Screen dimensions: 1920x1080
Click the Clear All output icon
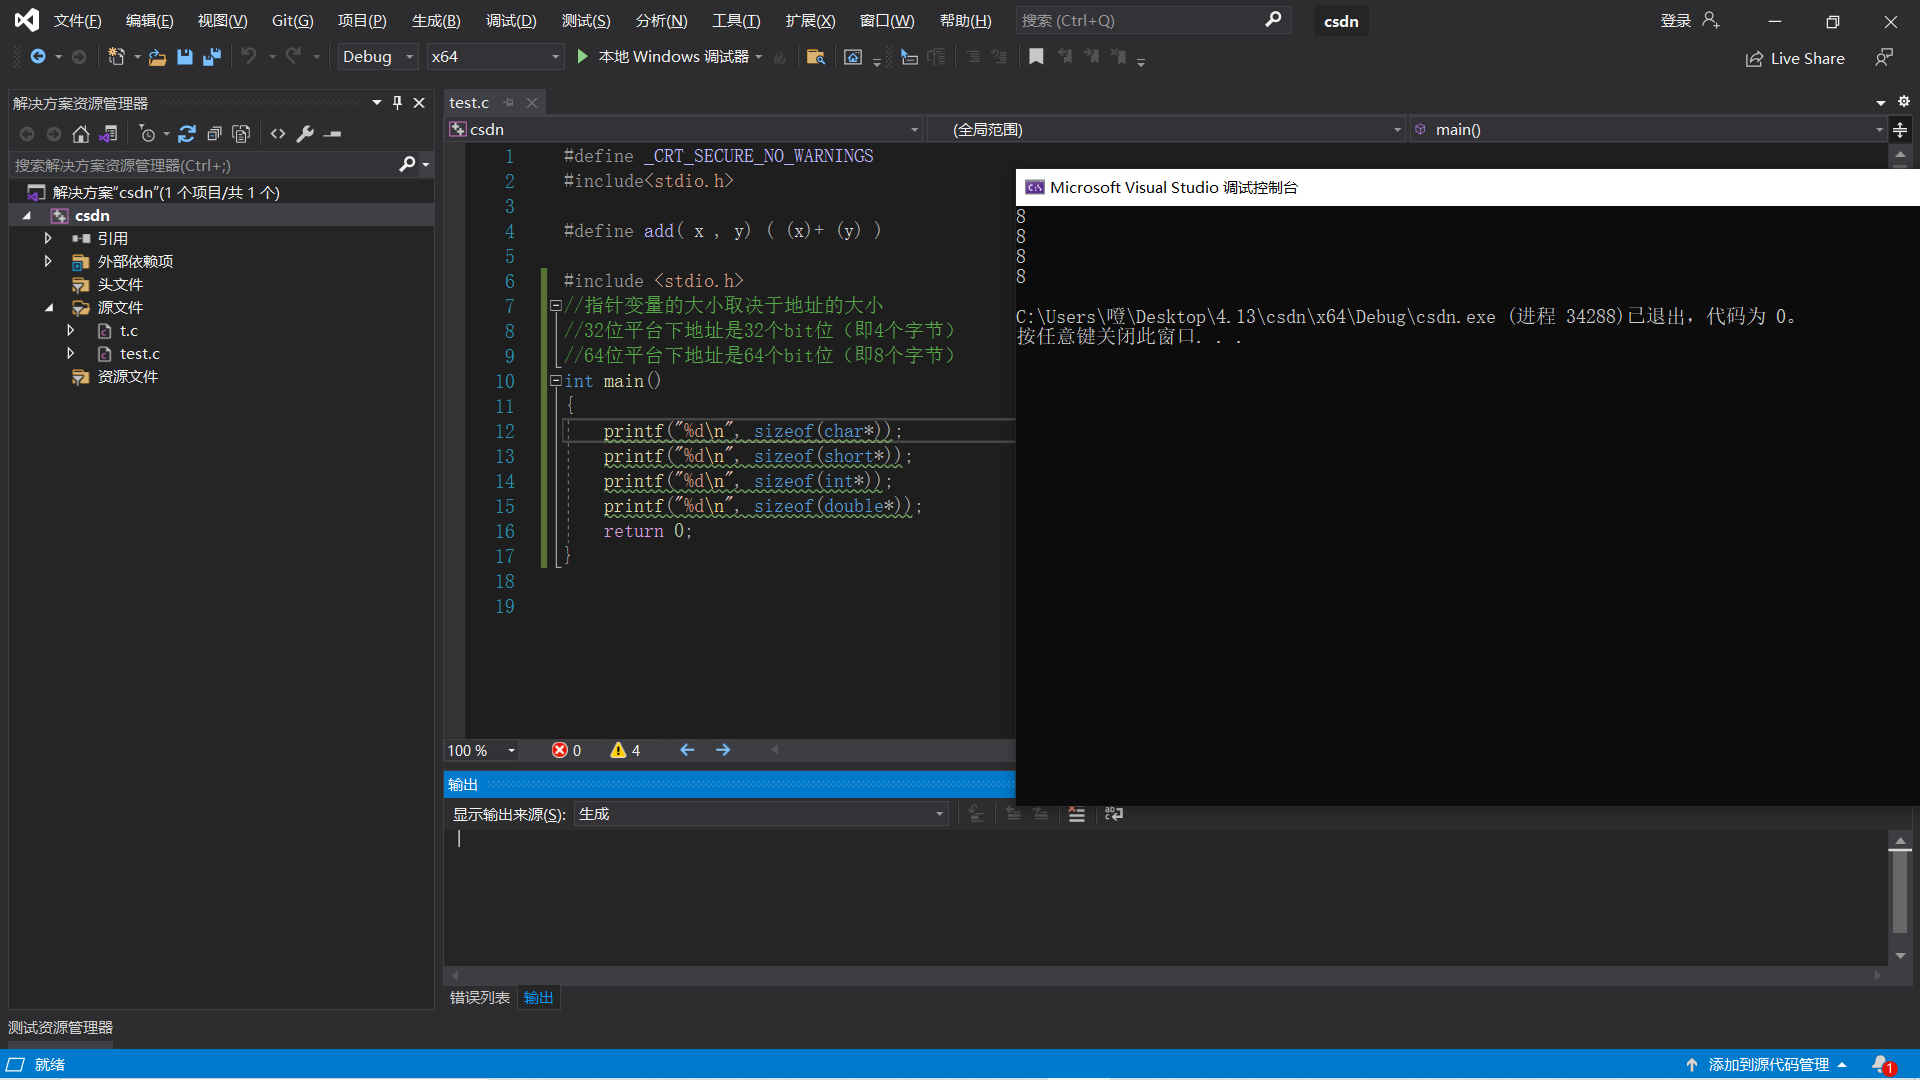coord(1076,815)
